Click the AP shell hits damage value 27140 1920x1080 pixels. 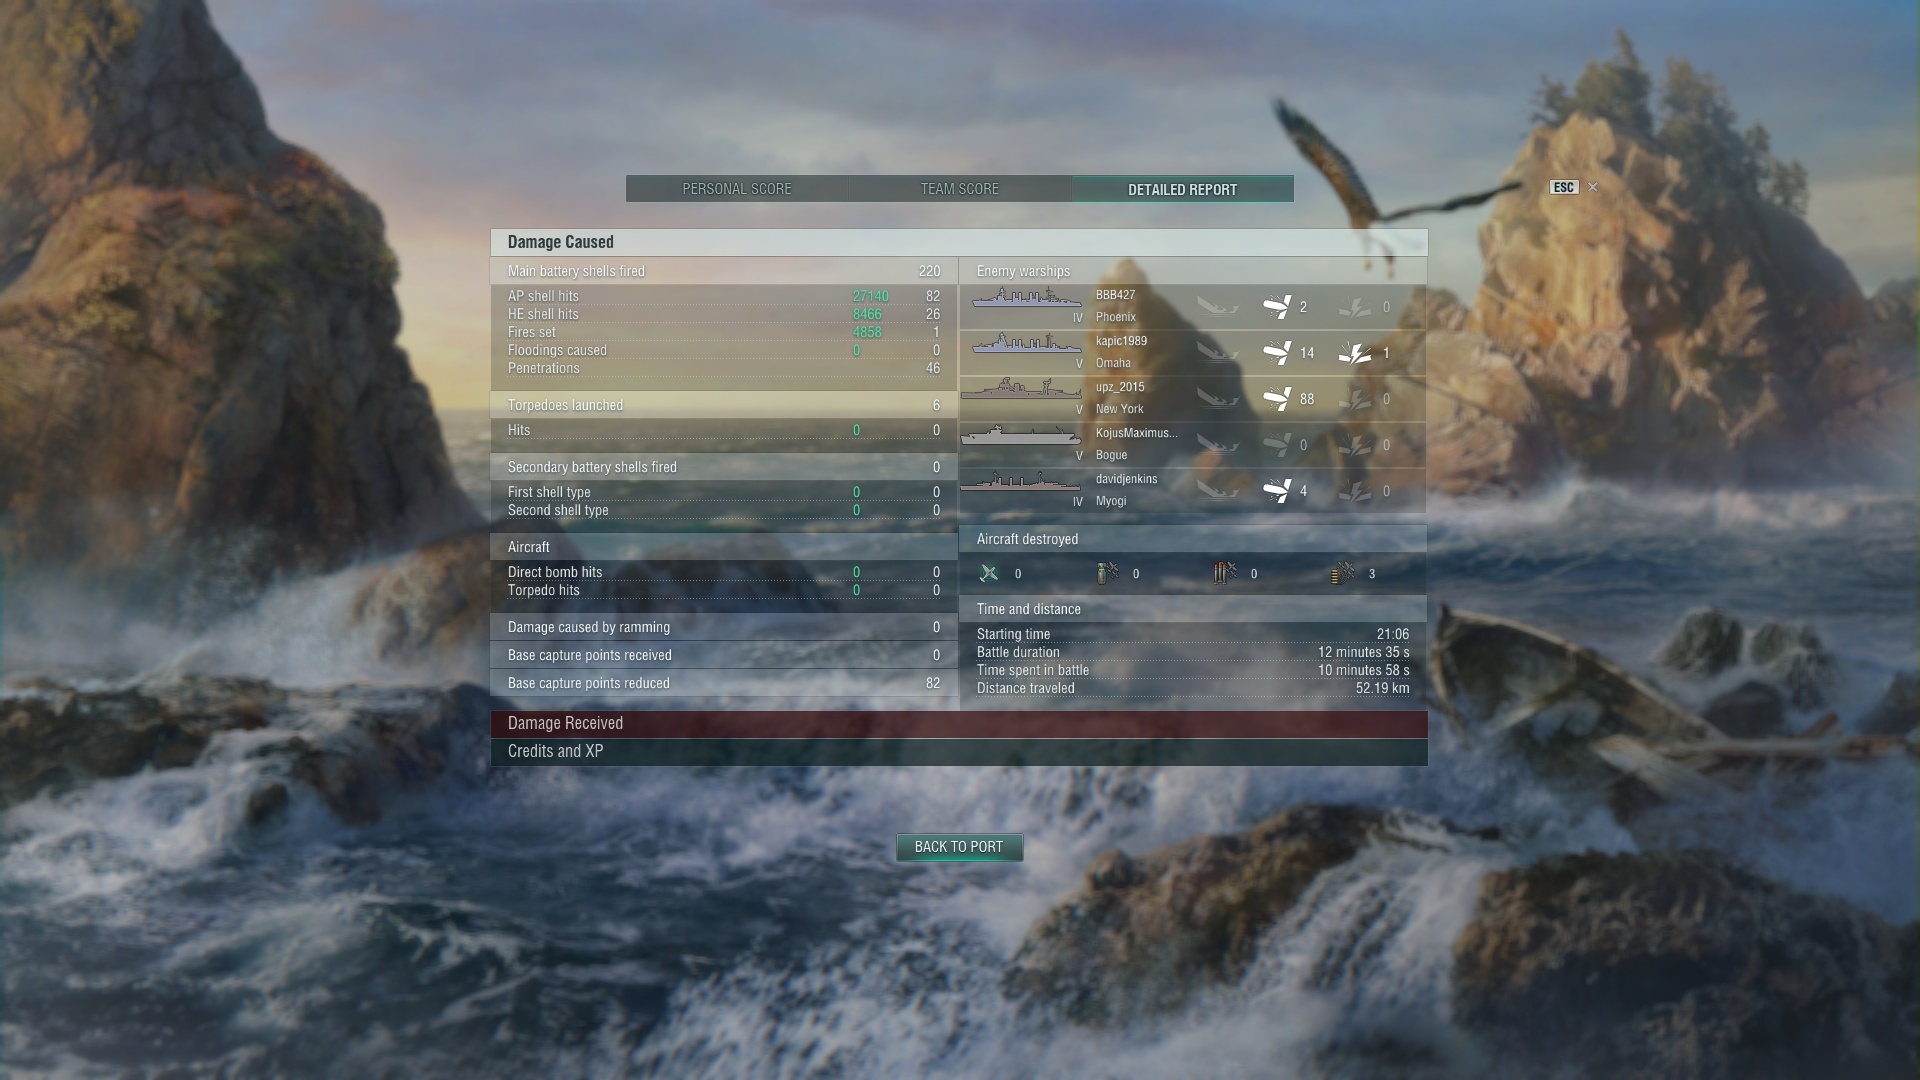coord(870,296)
